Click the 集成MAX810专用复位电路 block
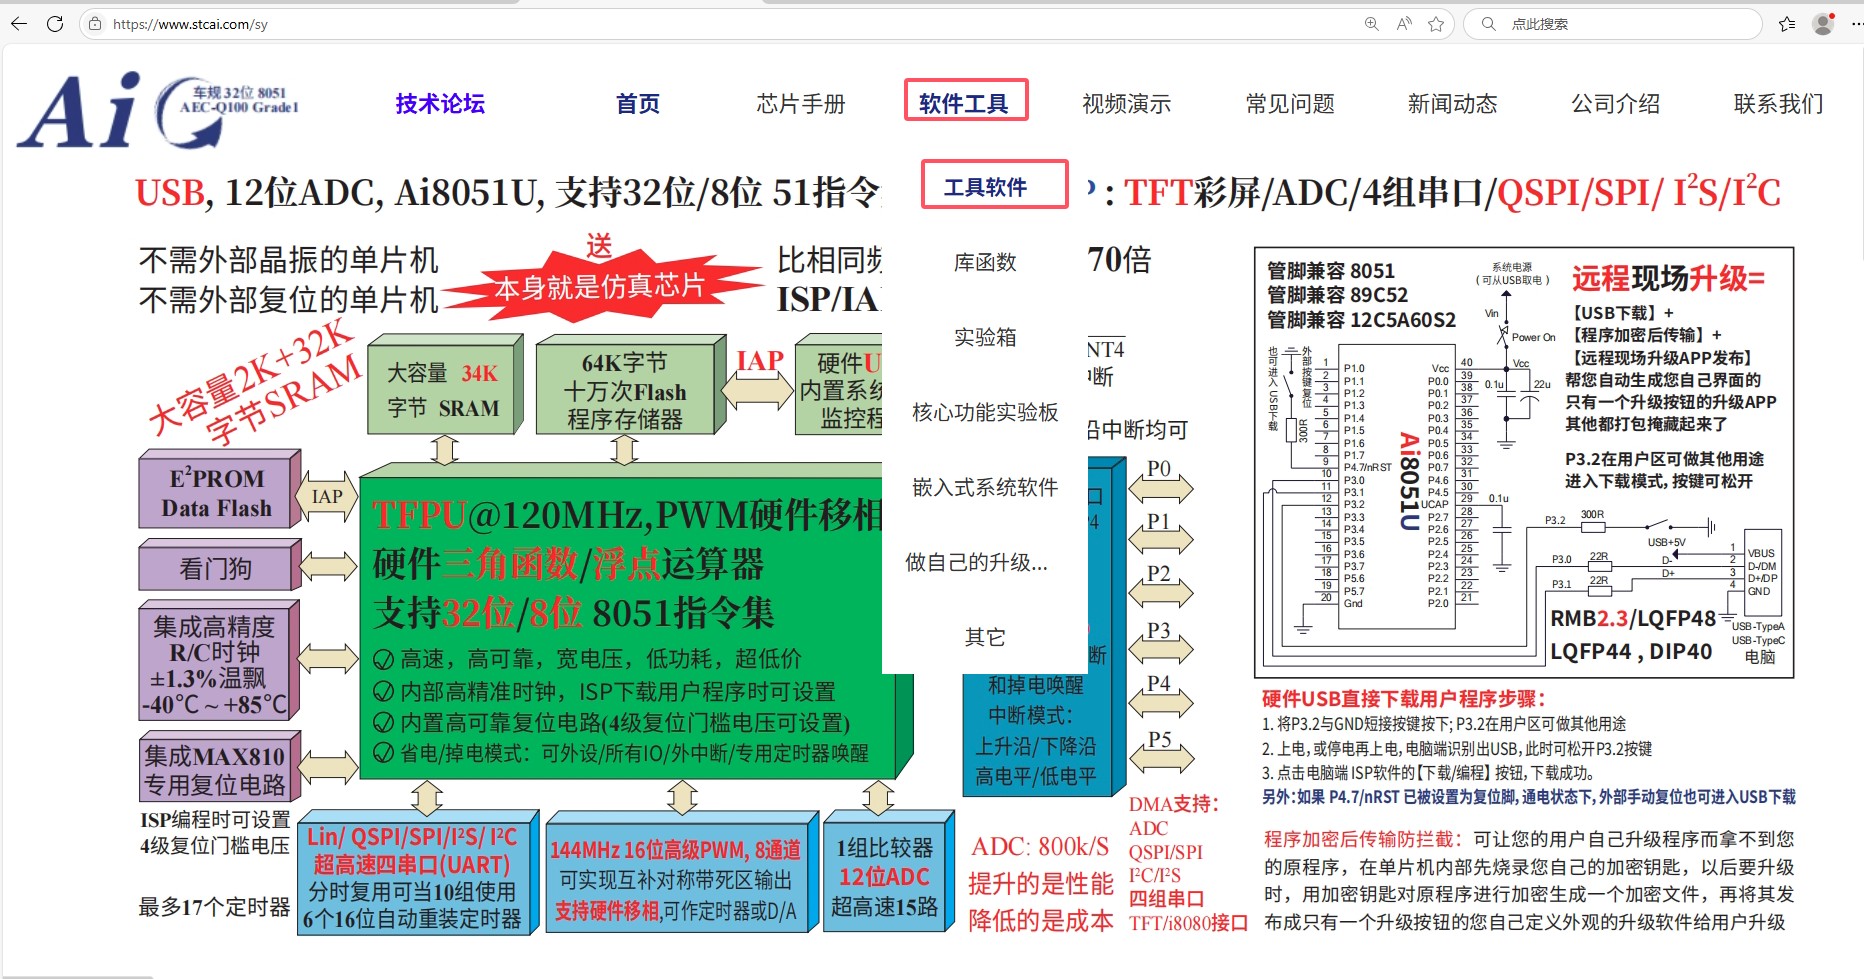This screenshot has width=1864, height=979. tap(219, 768)
